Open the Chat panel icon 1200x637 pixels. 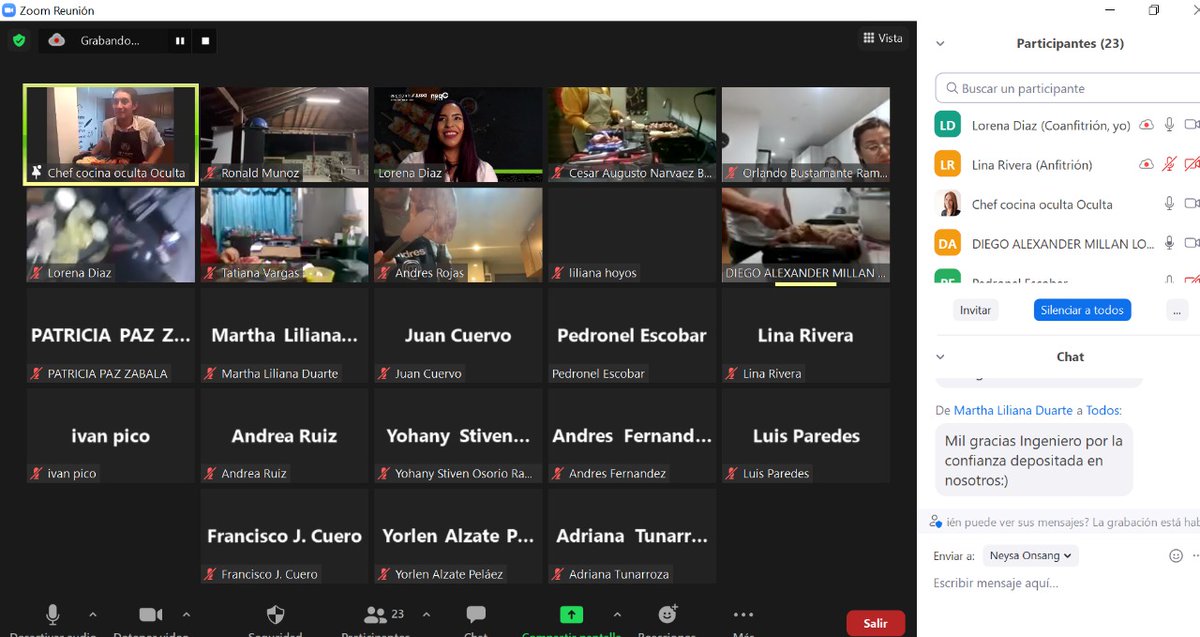coord(475,613)
